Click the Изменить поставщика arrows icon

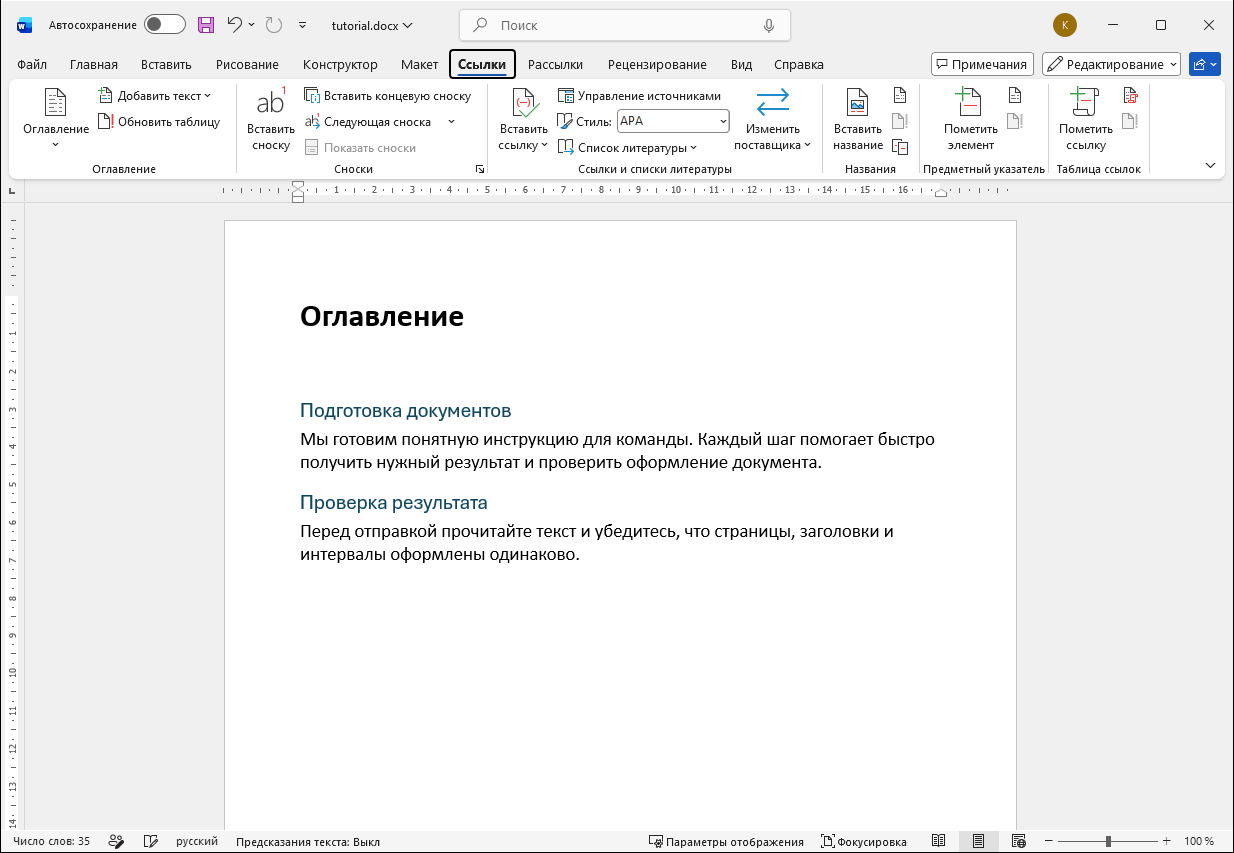pos(773,102)
